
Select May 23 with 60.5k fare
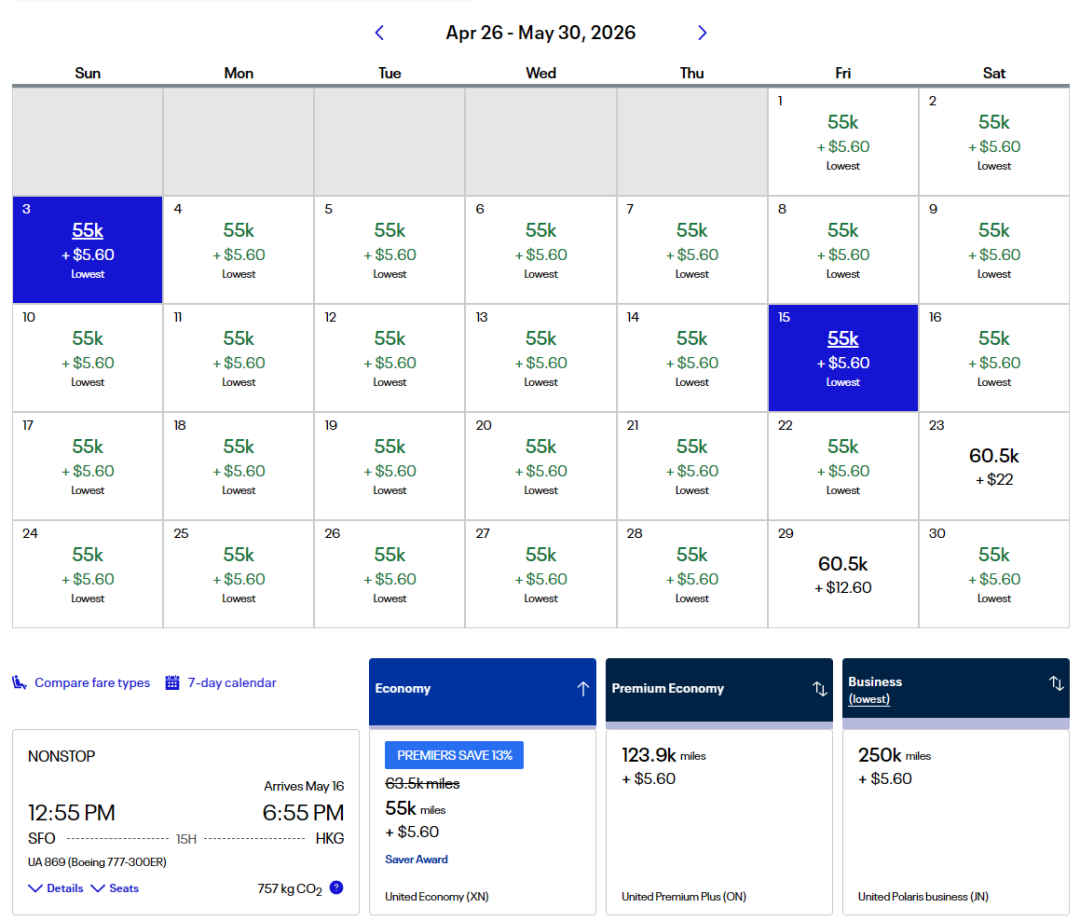(993, 466)
